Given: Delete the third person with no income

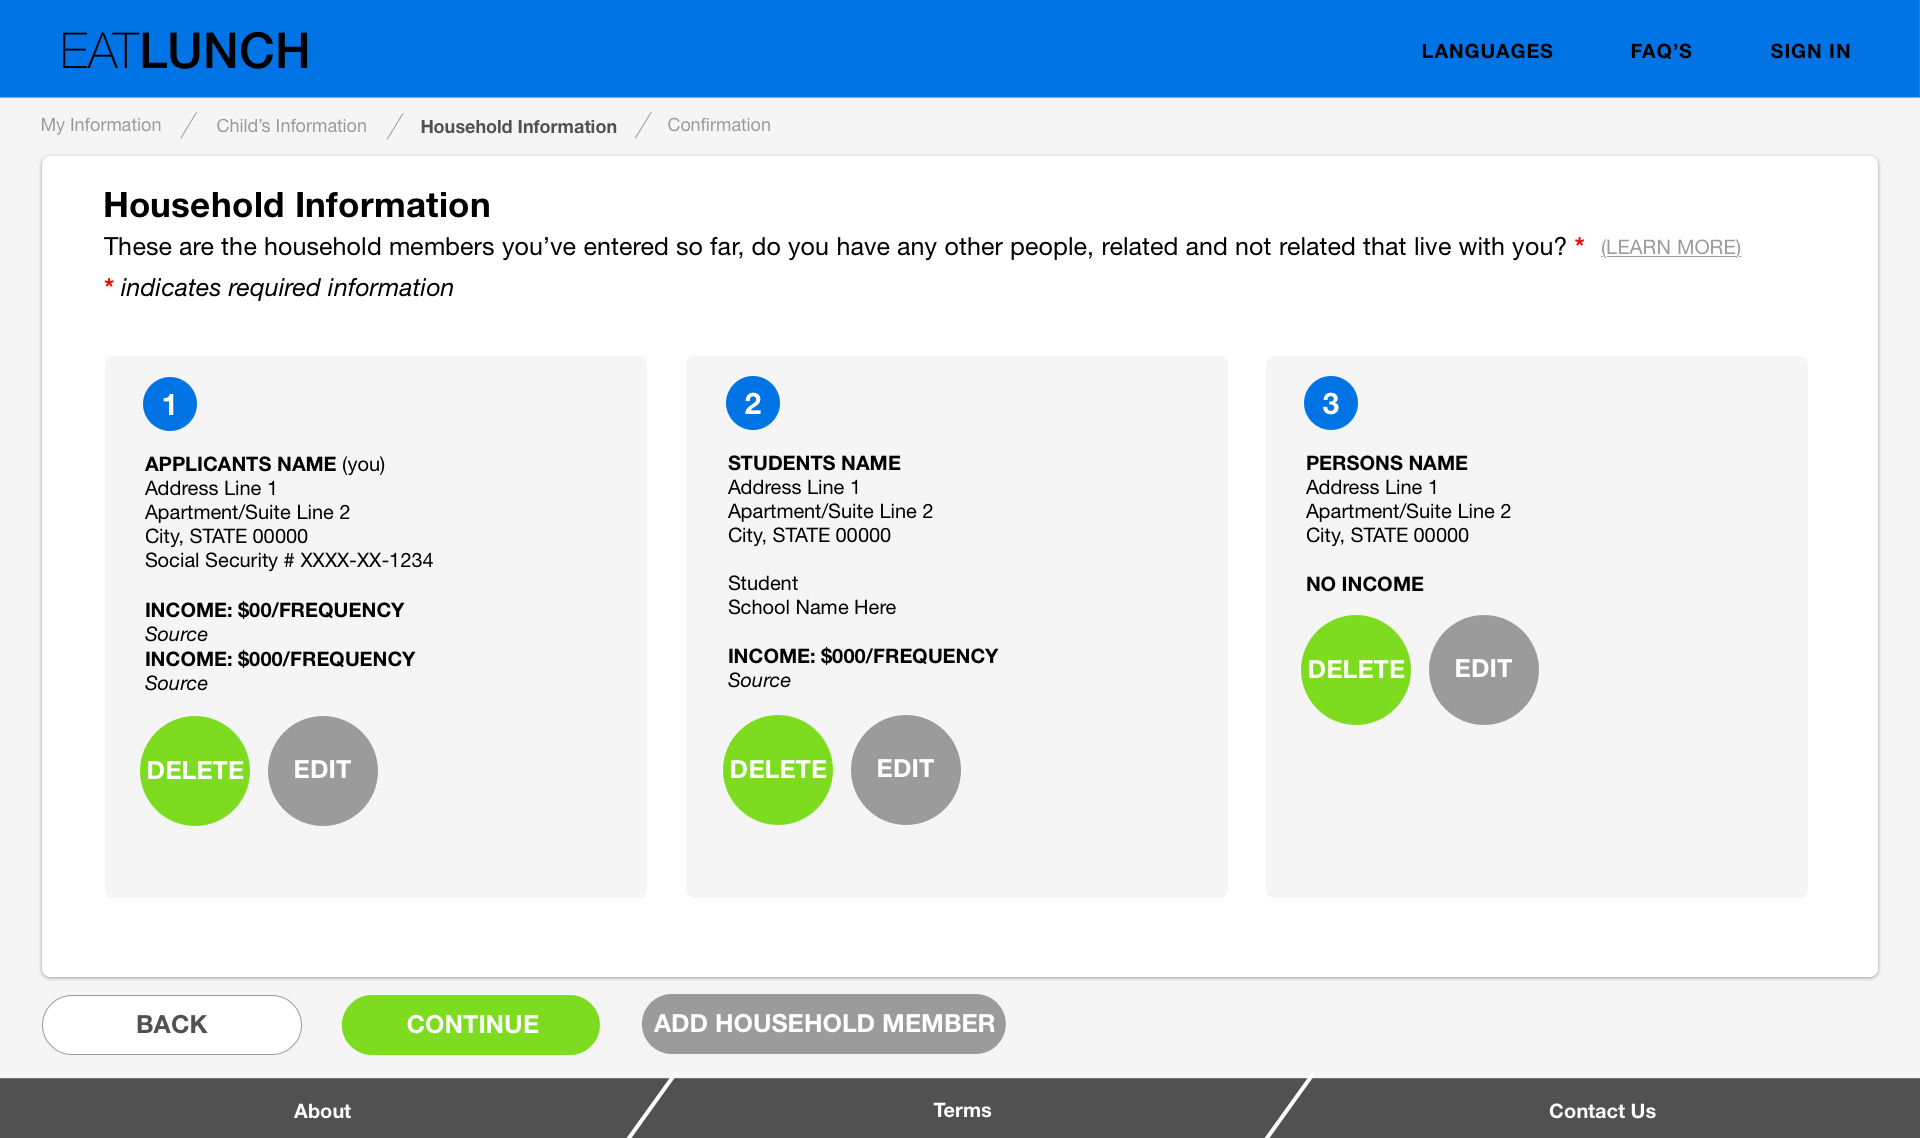Looking at the screenshot, I should pos(1356,669).
